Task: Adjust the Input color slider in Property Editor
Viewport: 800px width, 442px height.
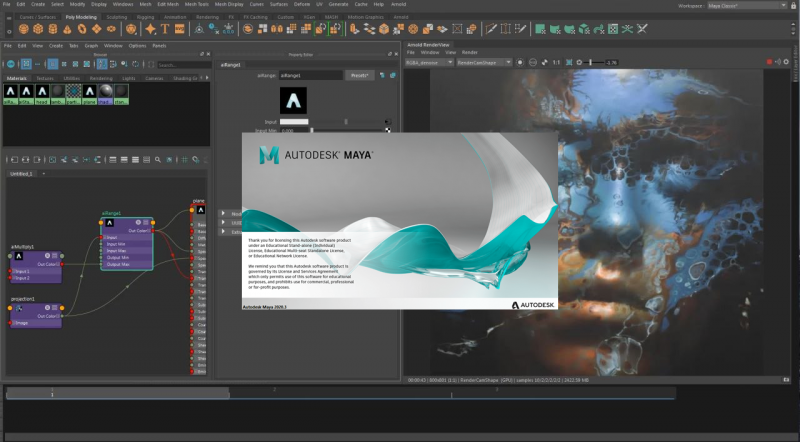Action: 347,122
